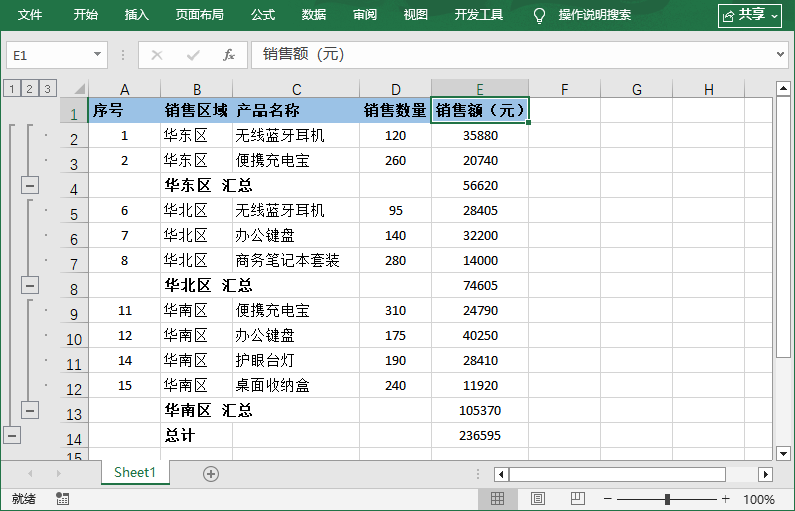Open the 插入 ribbon tab

(137, 15)
